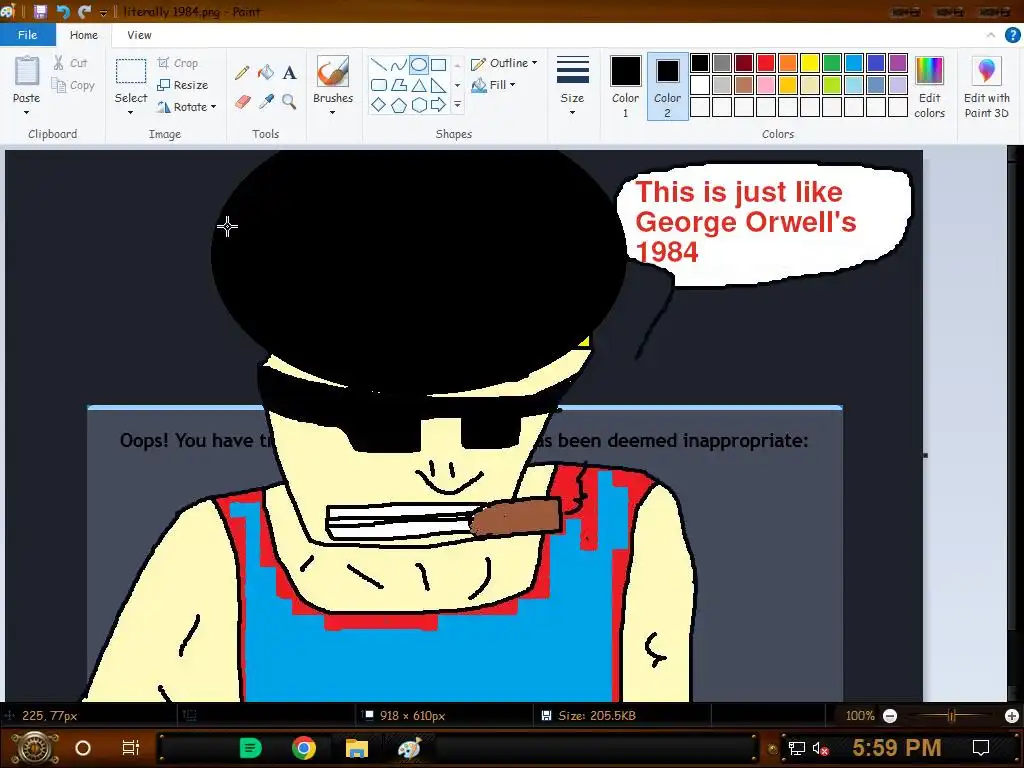The width and height of the screenshot is (1024, 768).
Task: Choose the Right triangle shape
Action: [439, 85]
